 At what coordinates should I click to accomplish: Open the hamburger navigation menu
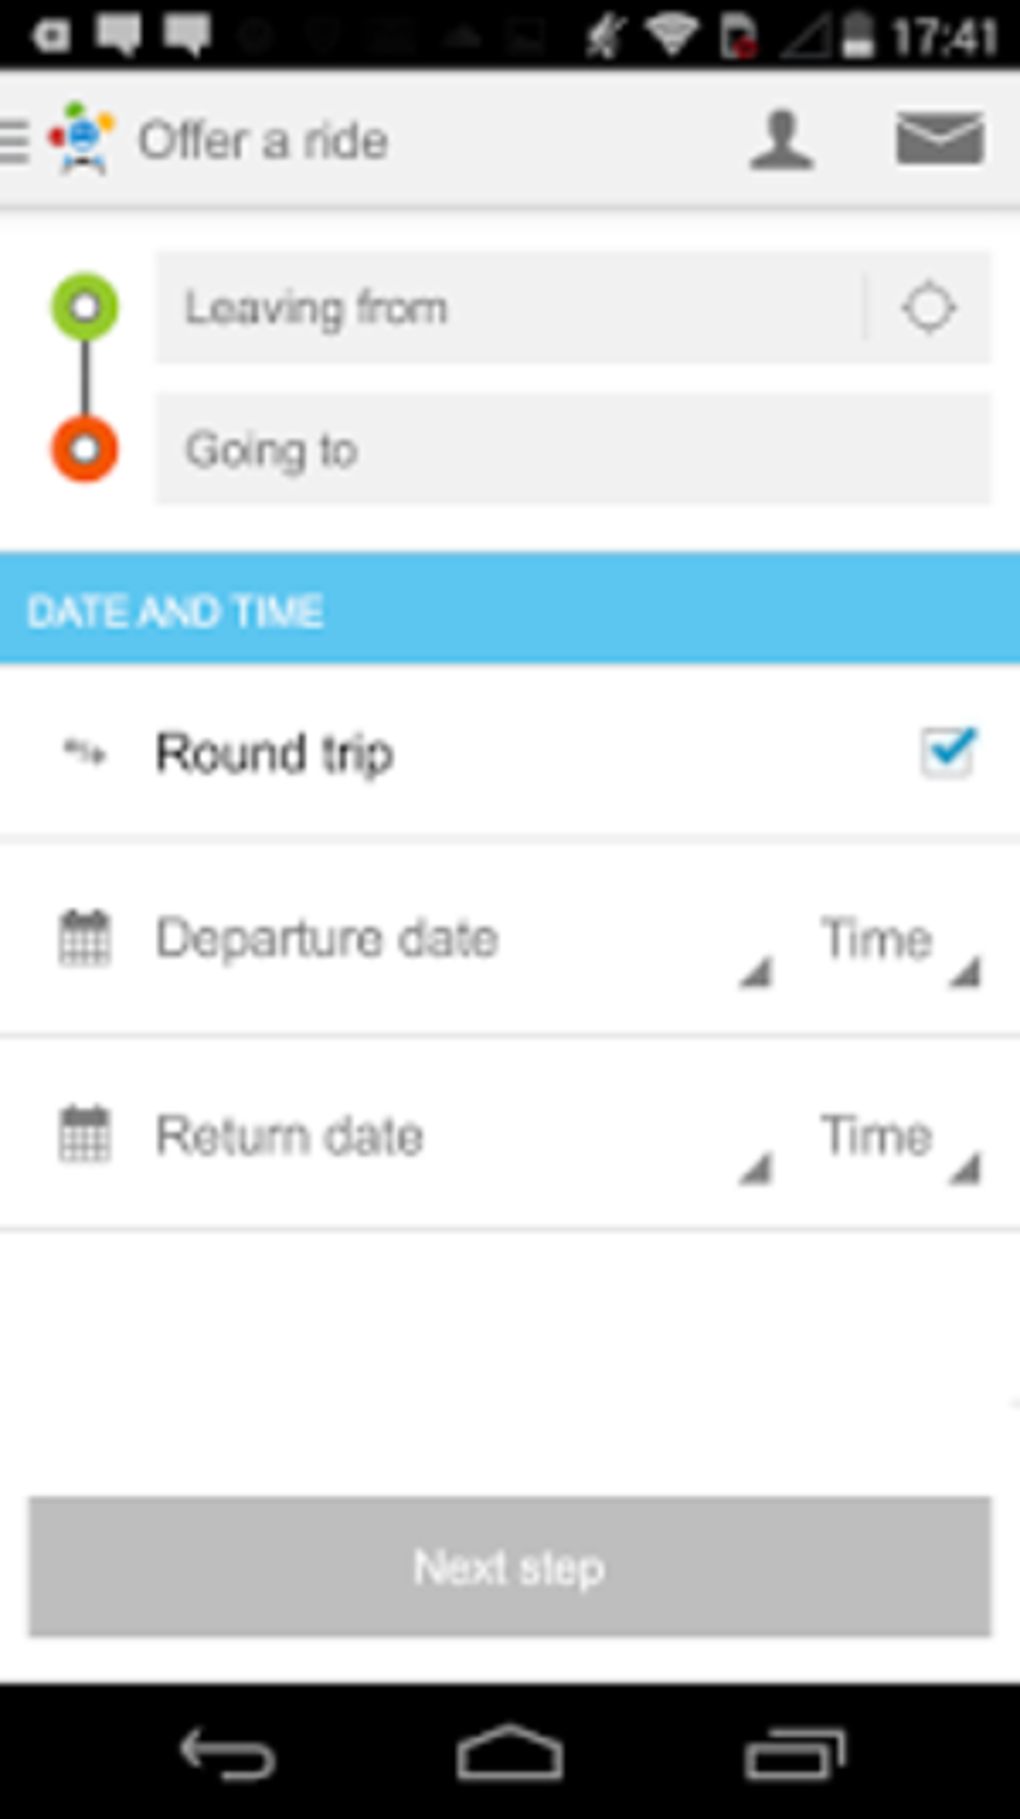pyautogui.click(x=15, y=141)
